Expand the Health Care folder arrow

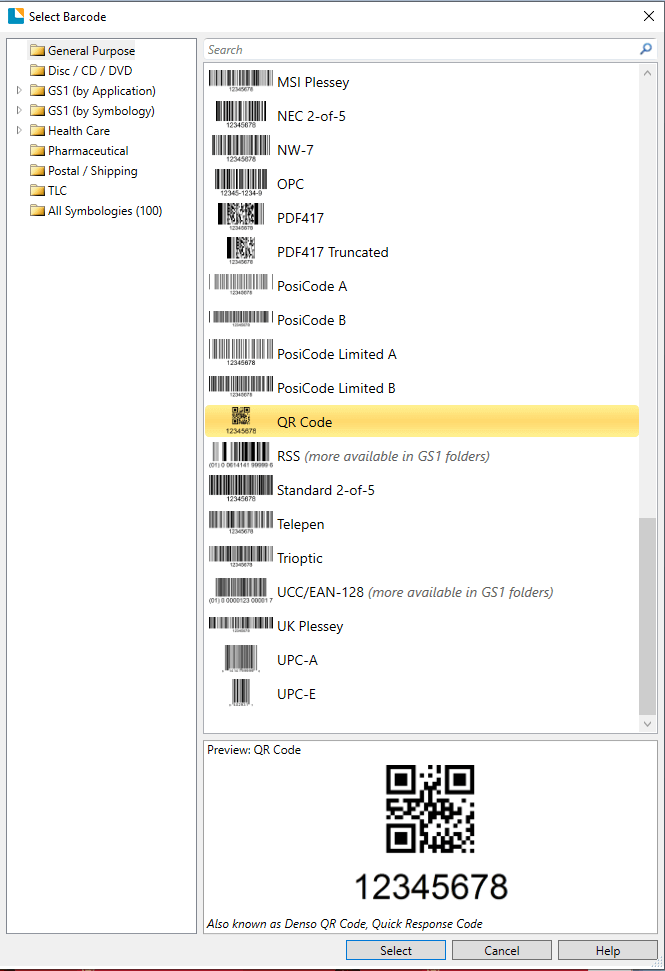tap(18, 131)
